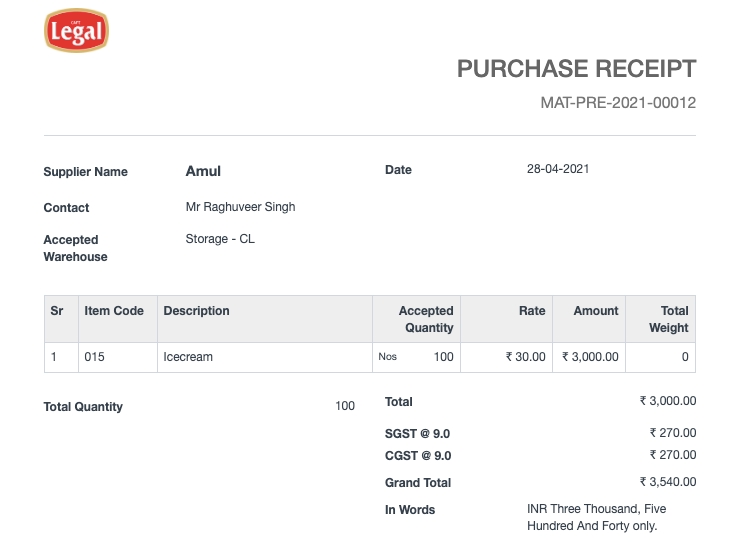Screen dimensions: 745x545
Task: Select the date 28-04-2021
Action: (557, 169)
